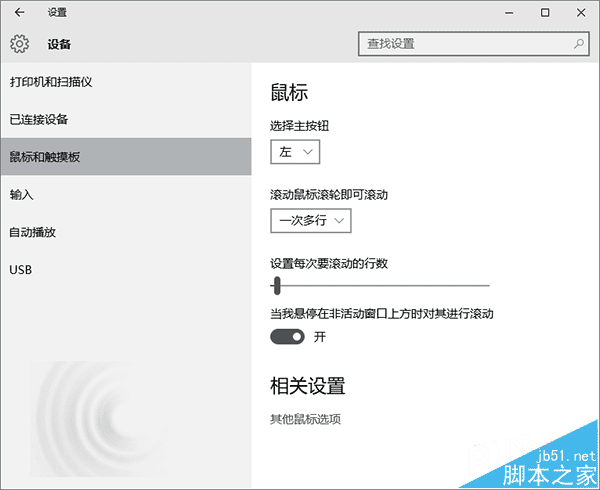Maximize the Settings window
This screenshot has height=490, width=600.
pyautogui.click(x=545, y=13)
